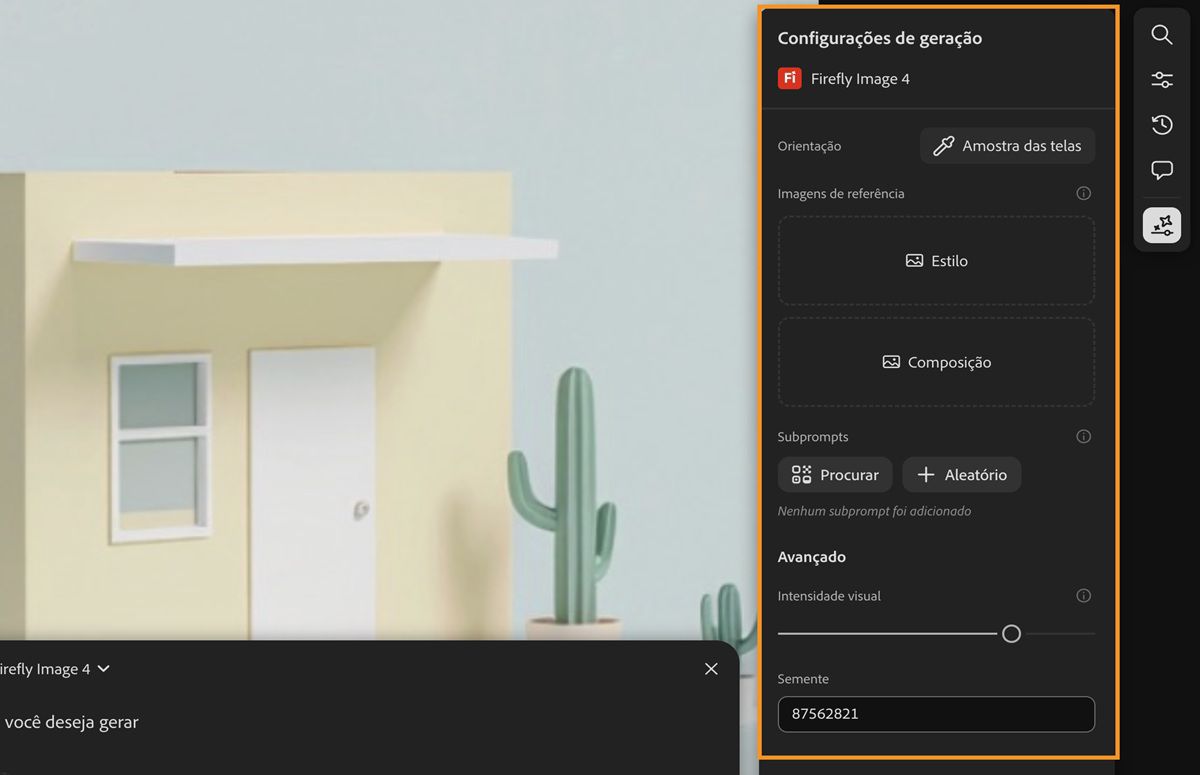Add a random subprompt with Aleatório

click(x=961, y=474)
